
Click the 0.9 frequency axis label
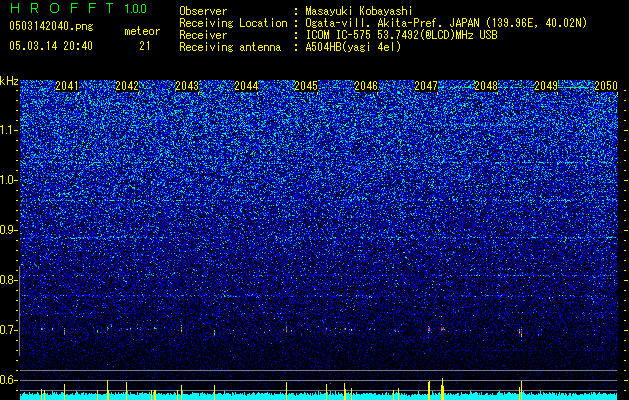tap(8, 230)
